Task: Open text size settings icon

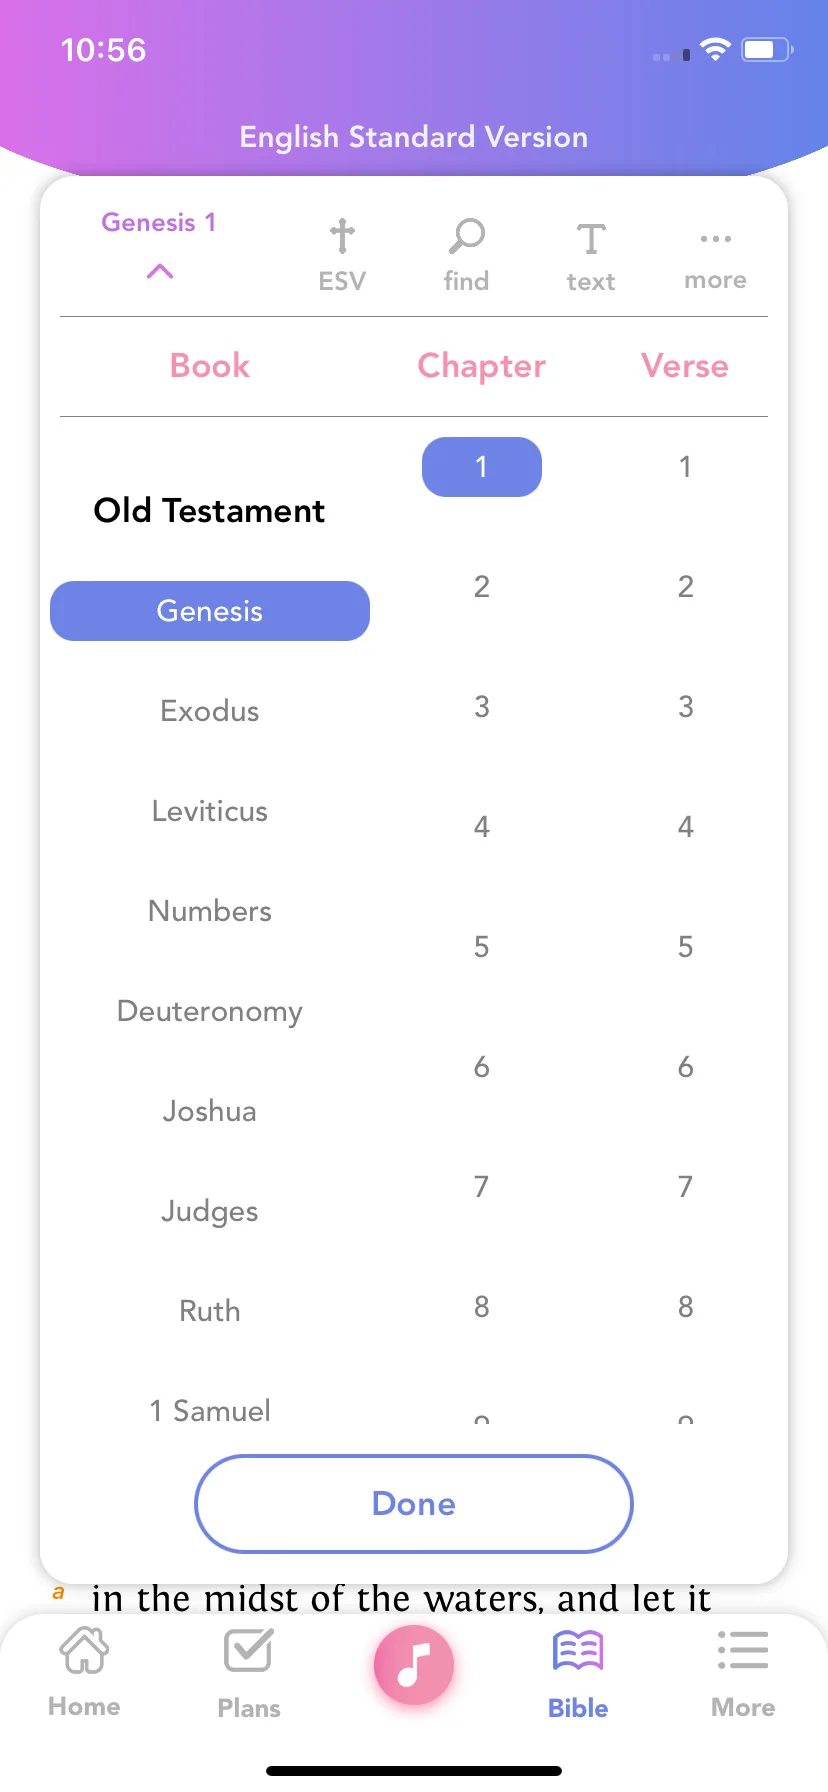Action: point(591,239)
